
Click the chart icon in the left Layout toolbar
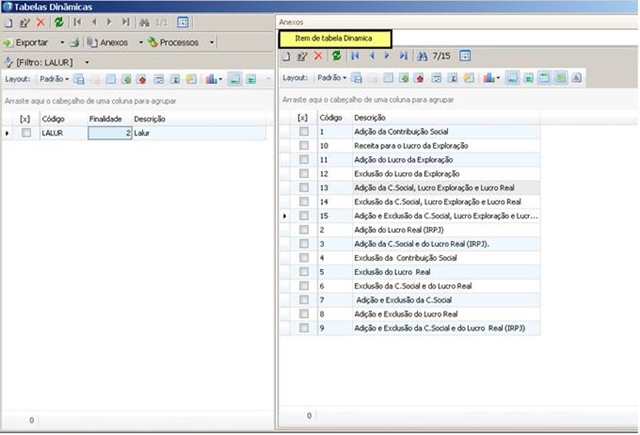coord(211,79)
